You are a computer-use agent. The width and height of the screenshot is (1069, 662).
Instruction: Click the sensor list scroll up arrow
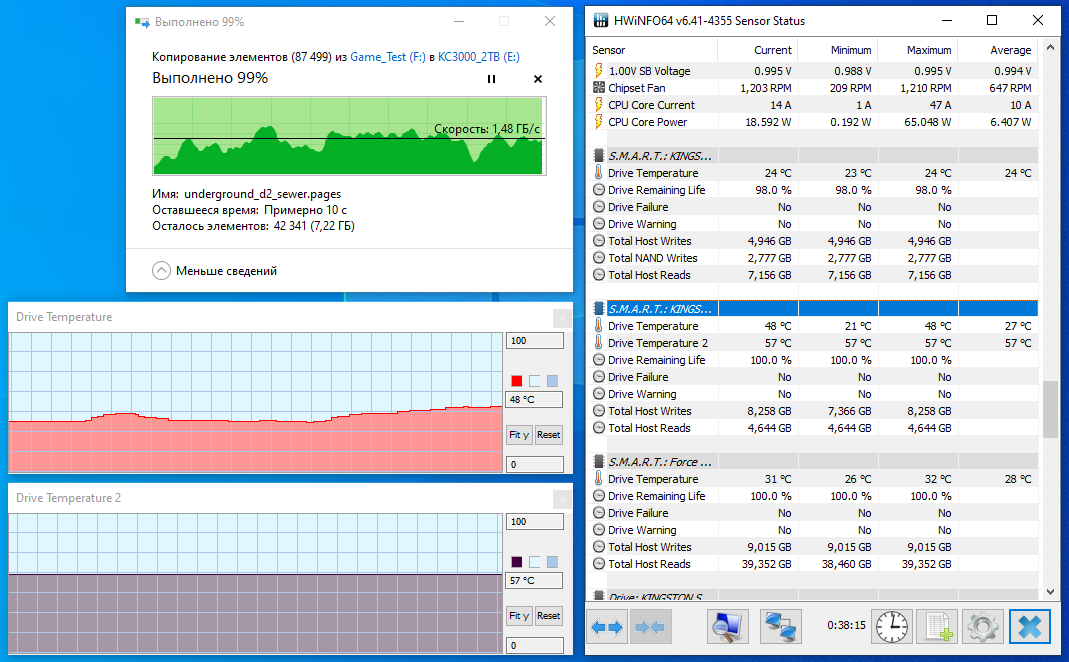tap(1050, 48)
